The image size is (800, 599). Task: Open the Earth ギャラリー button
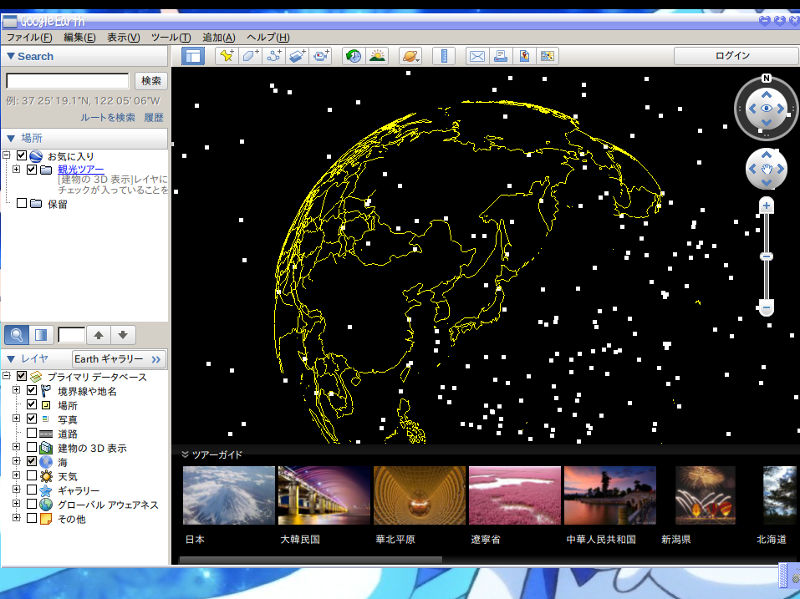(119, 359)
